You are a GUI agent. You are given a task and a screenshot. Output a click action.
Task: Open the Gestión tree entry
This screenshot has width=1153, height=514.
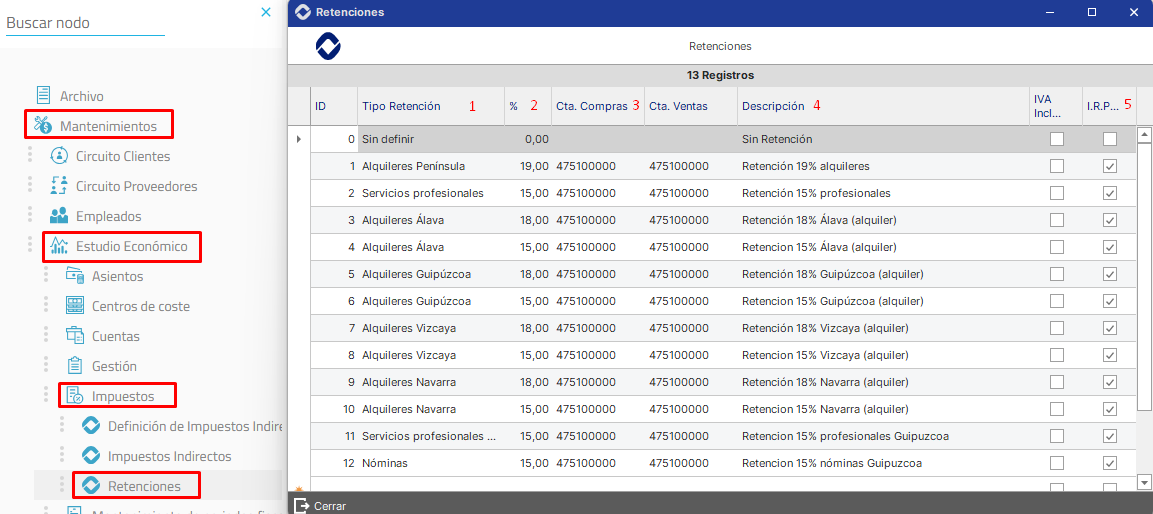tap(114, 366)
